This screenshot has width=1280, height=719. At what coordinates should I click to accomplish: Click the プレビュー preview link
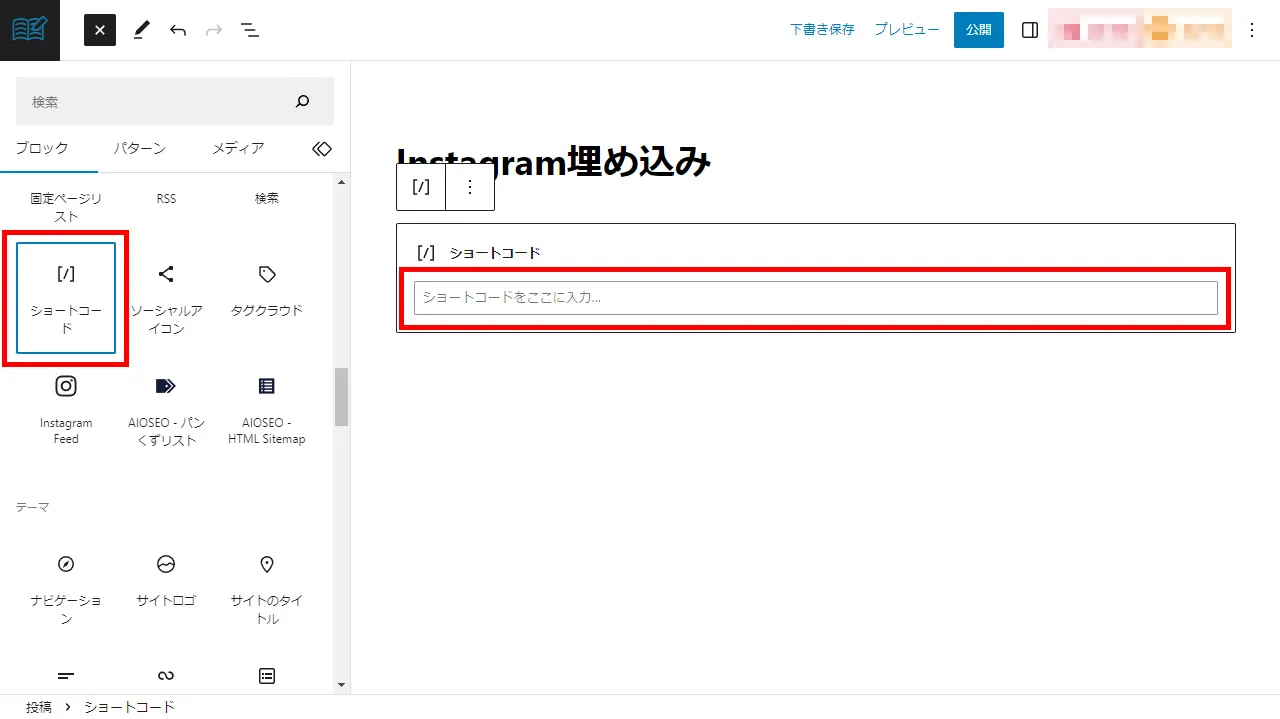(907, 30)
